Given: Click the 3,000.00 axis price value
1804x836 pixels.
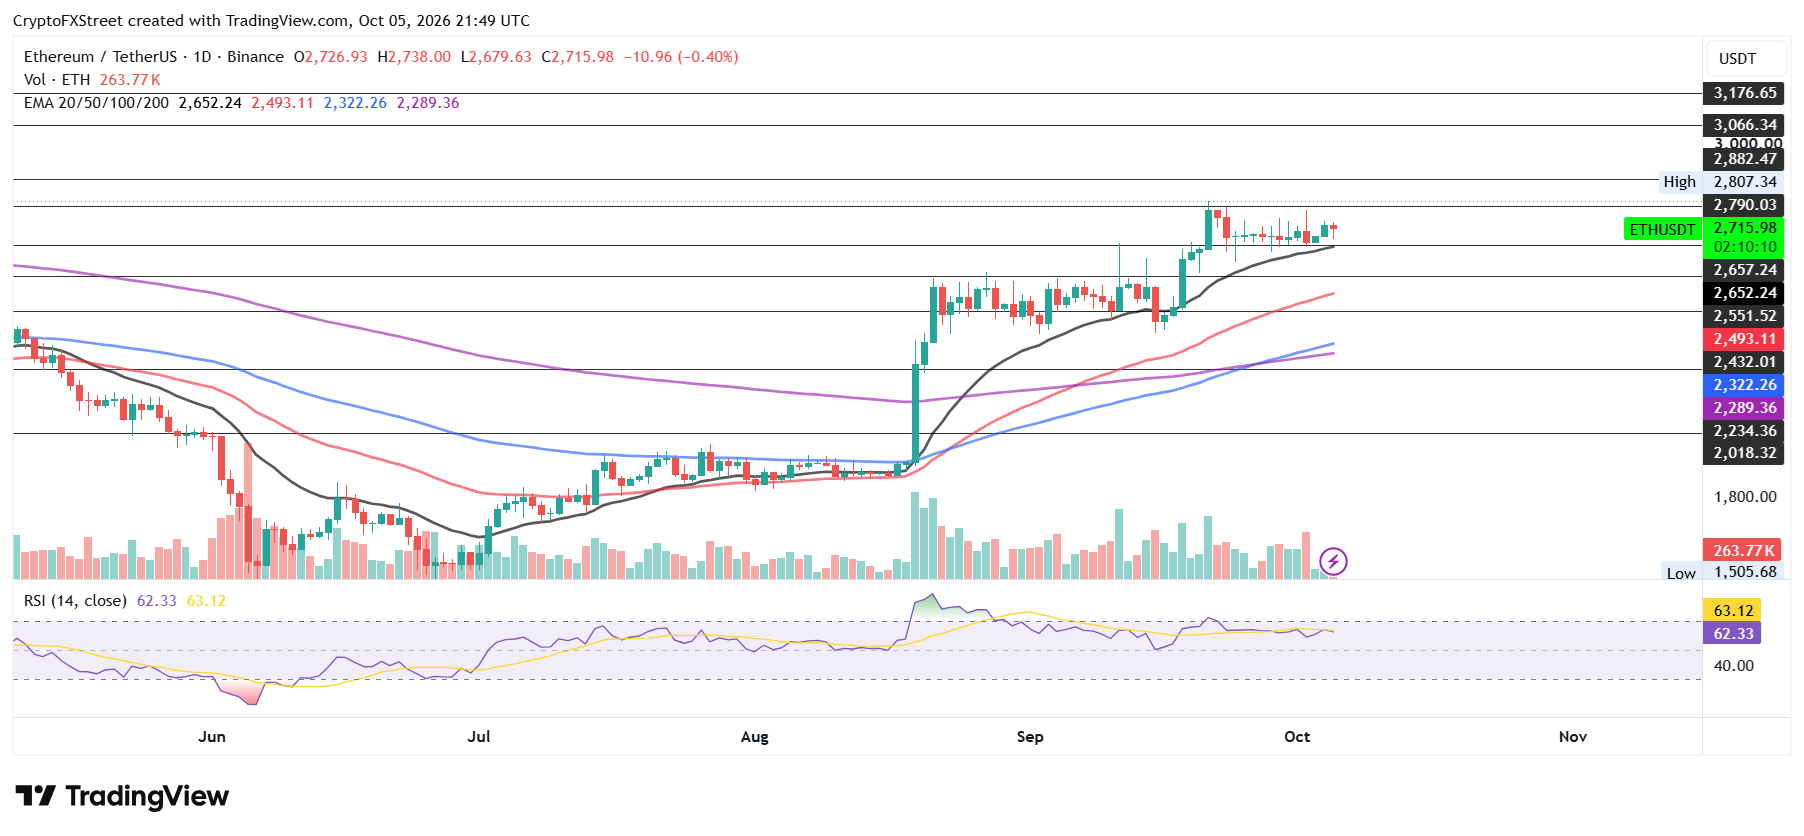Looking at the screenshot, I should tap(1747, 143).
